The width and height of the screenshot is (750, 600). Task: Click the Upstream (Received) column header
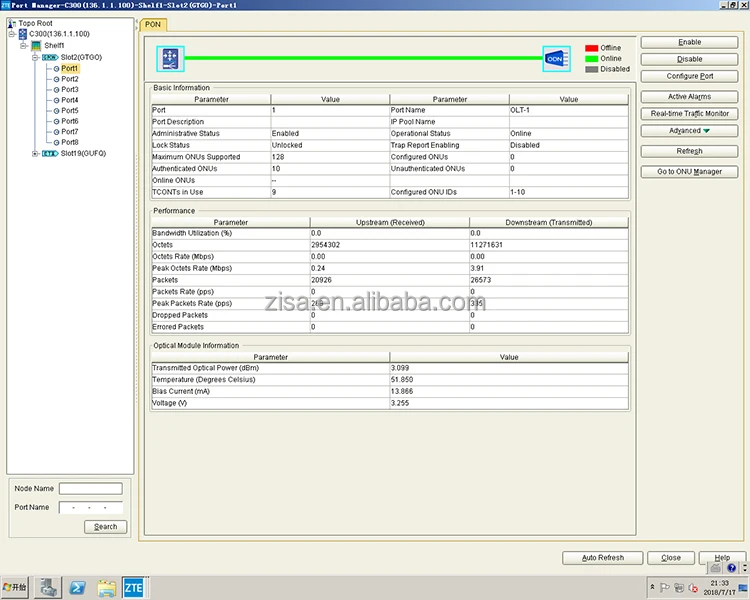click(390, 222)
